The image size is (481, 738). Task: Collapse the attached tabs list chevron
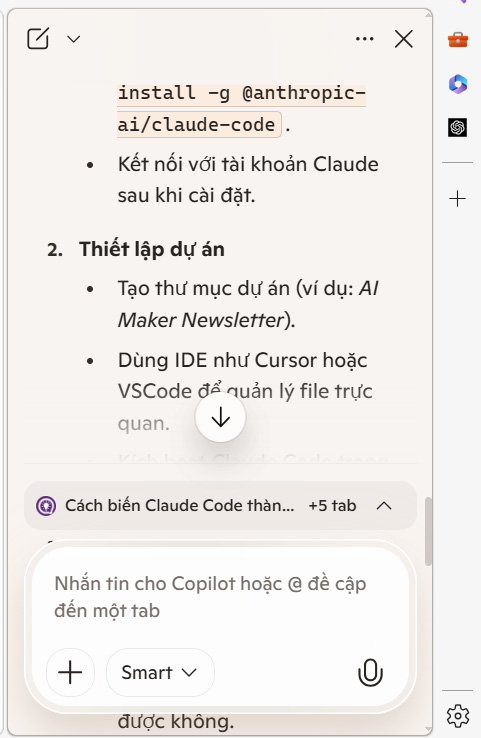click(385, 505)
